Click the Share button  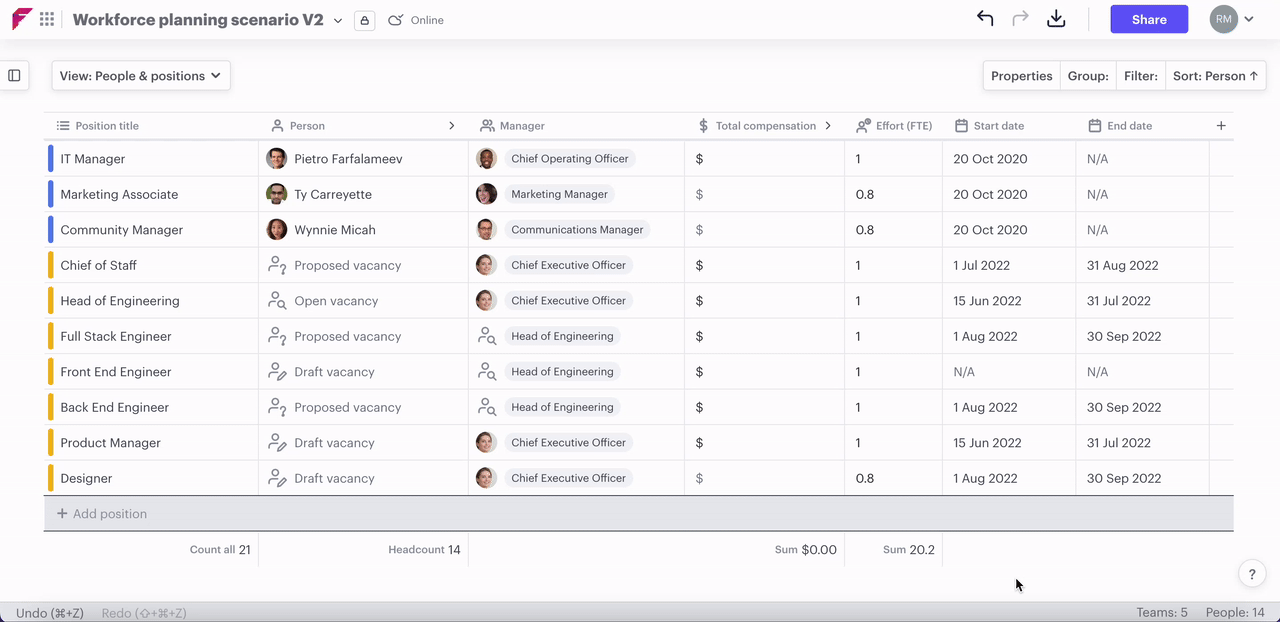point(1149,19)
